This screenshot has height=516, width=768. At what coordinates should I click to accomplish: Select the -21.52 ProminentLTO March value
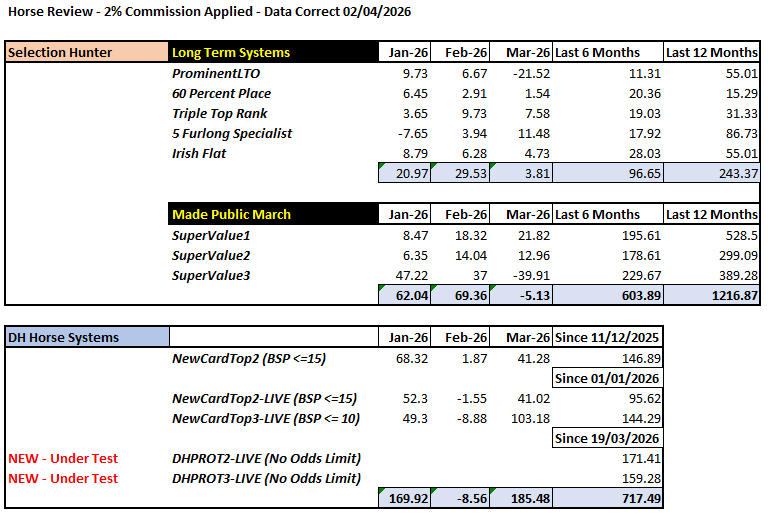pyautogui.click(x=527, y=74)
